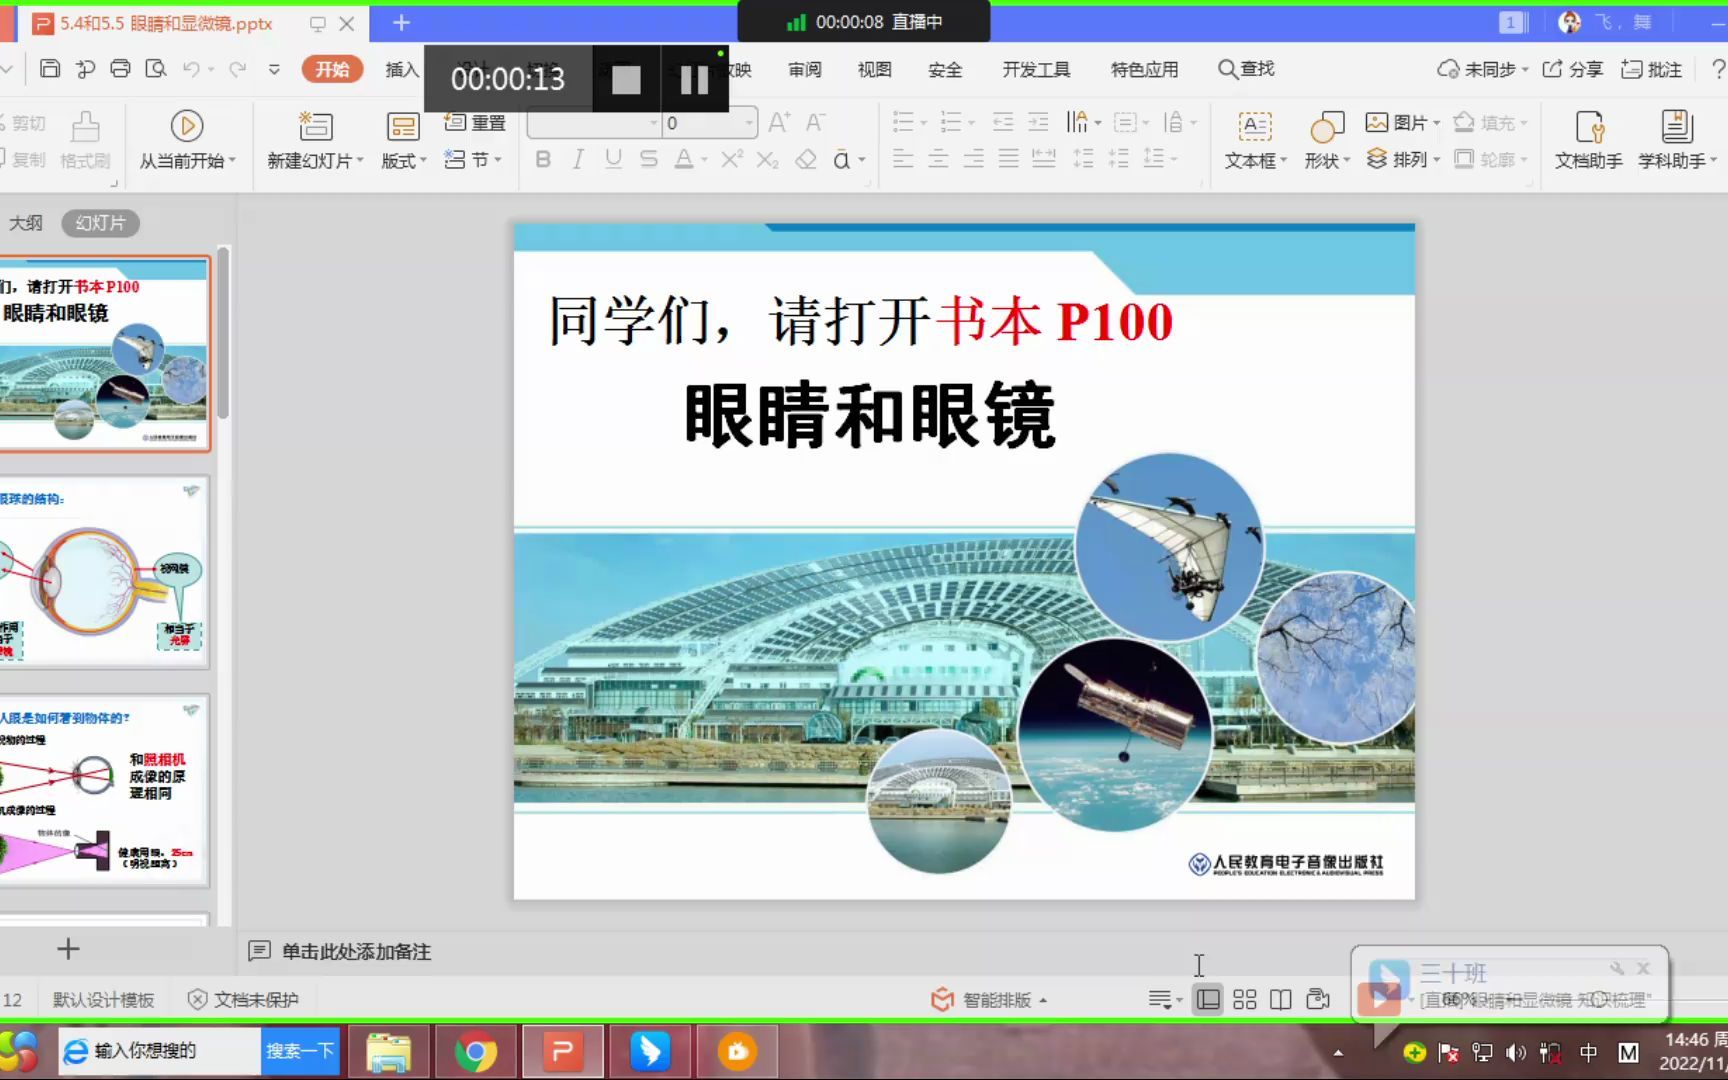Click the Save icon in quick access toolbar
Screen dimensions: 1728x1080
[x=50, y=69]
